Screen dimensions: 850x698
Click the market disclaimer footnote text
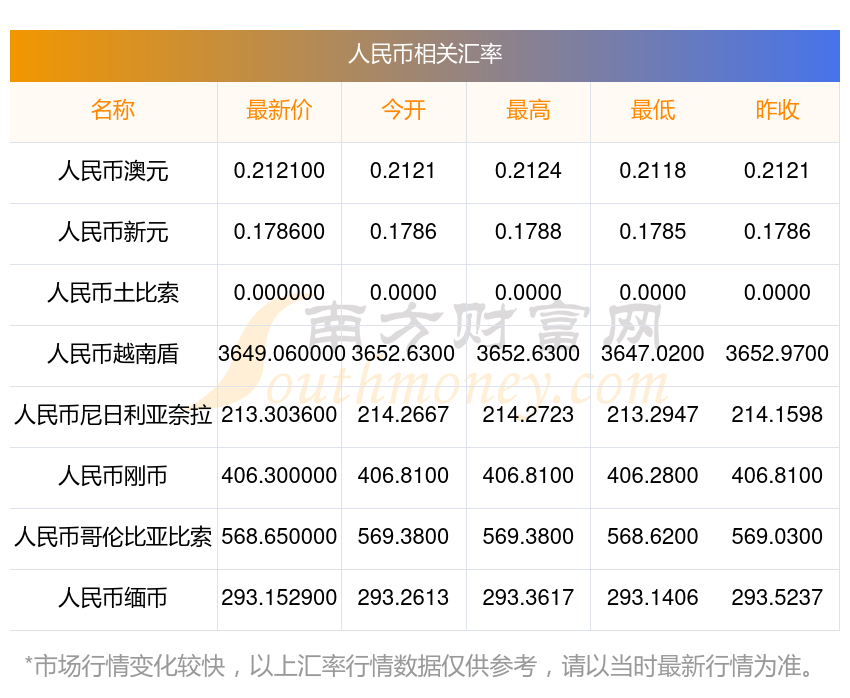(419, 666)
